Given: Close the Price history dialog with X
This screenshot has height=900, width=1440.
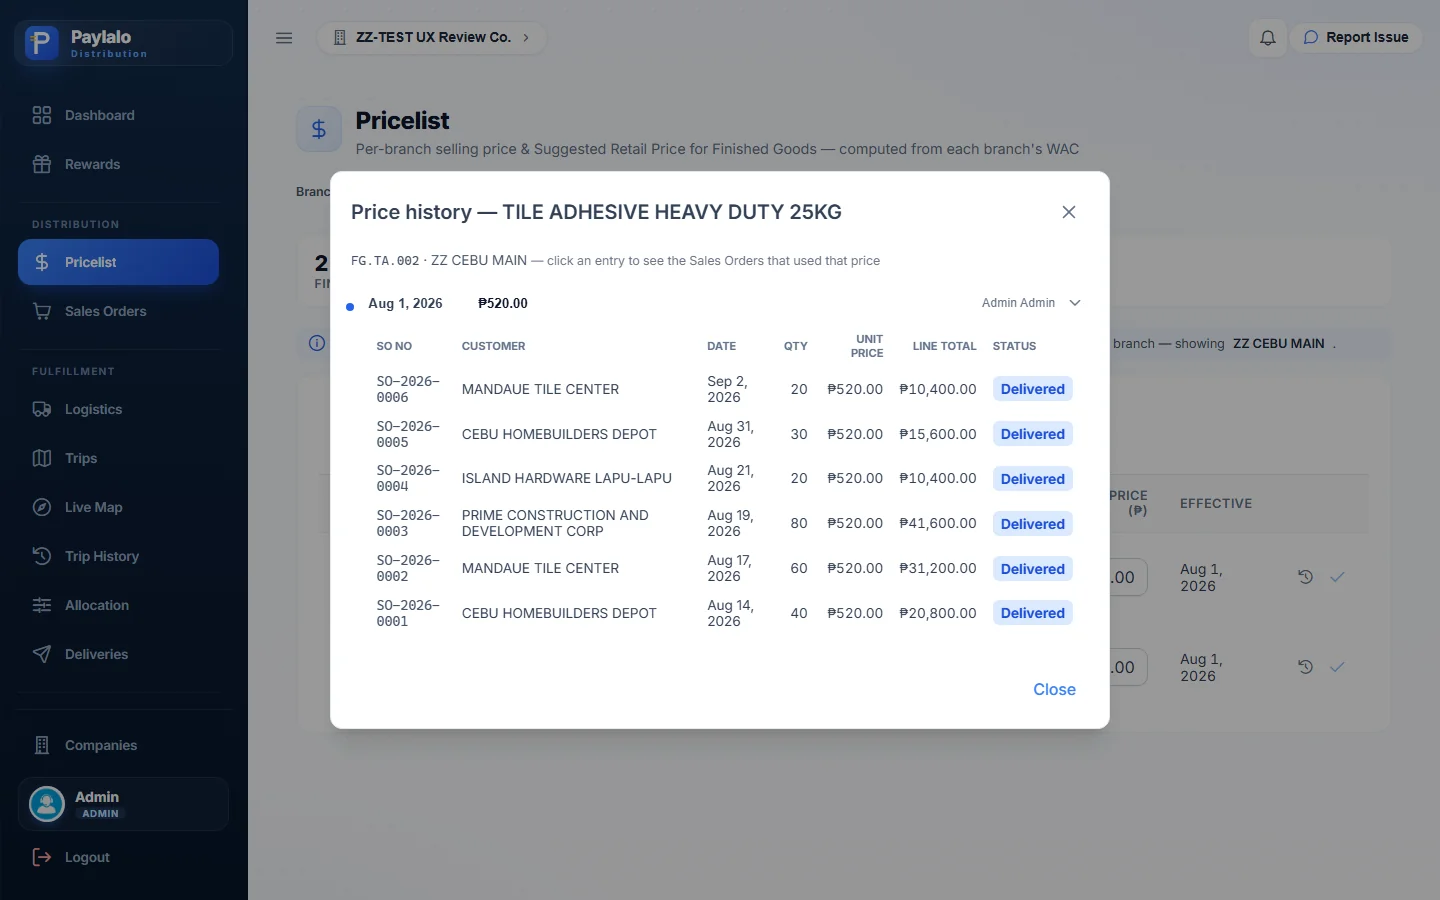Looking at the screenshot, I should coord(1069,212).
